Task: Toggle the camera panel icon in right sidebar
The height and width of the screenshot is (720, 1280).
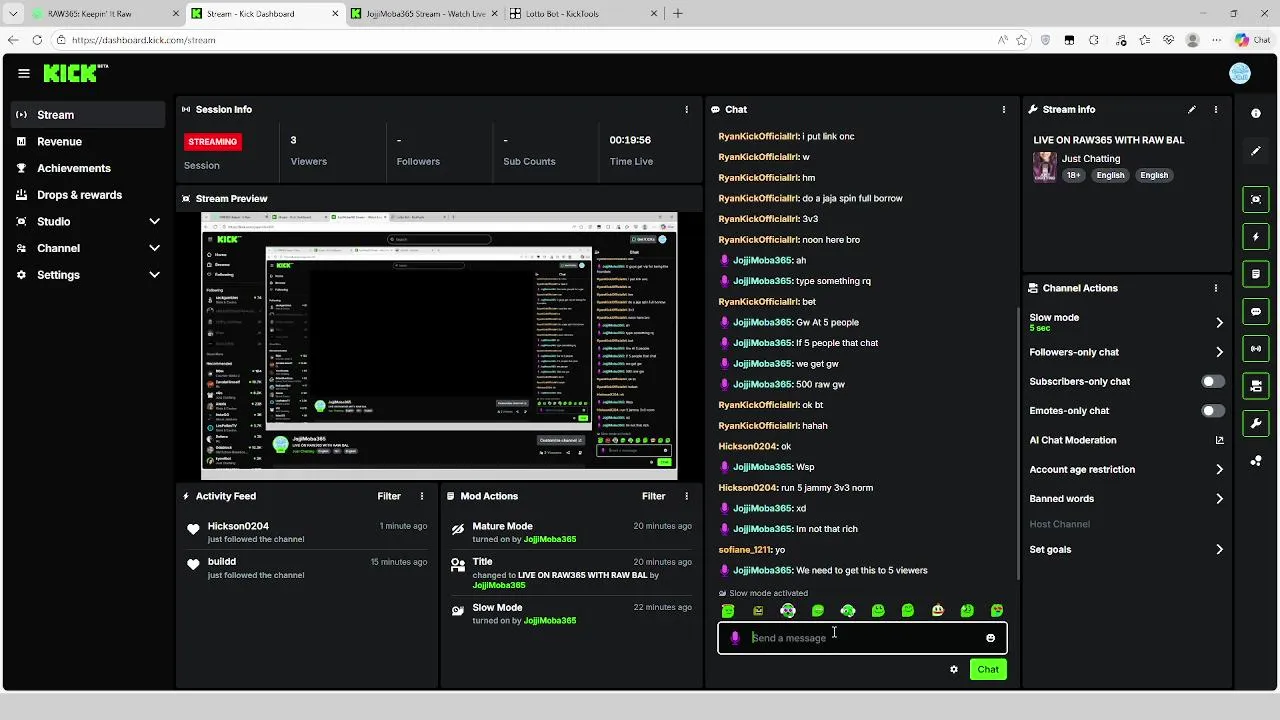Action: [x=1256, y=386]
